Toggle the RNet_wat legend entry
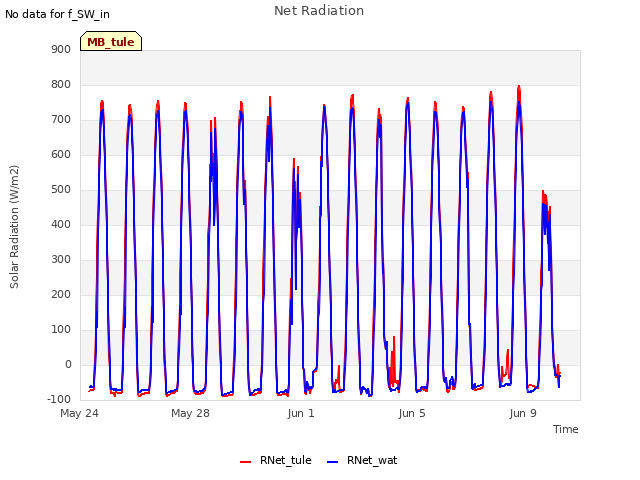640x480 pixels. tap(362, 460)
